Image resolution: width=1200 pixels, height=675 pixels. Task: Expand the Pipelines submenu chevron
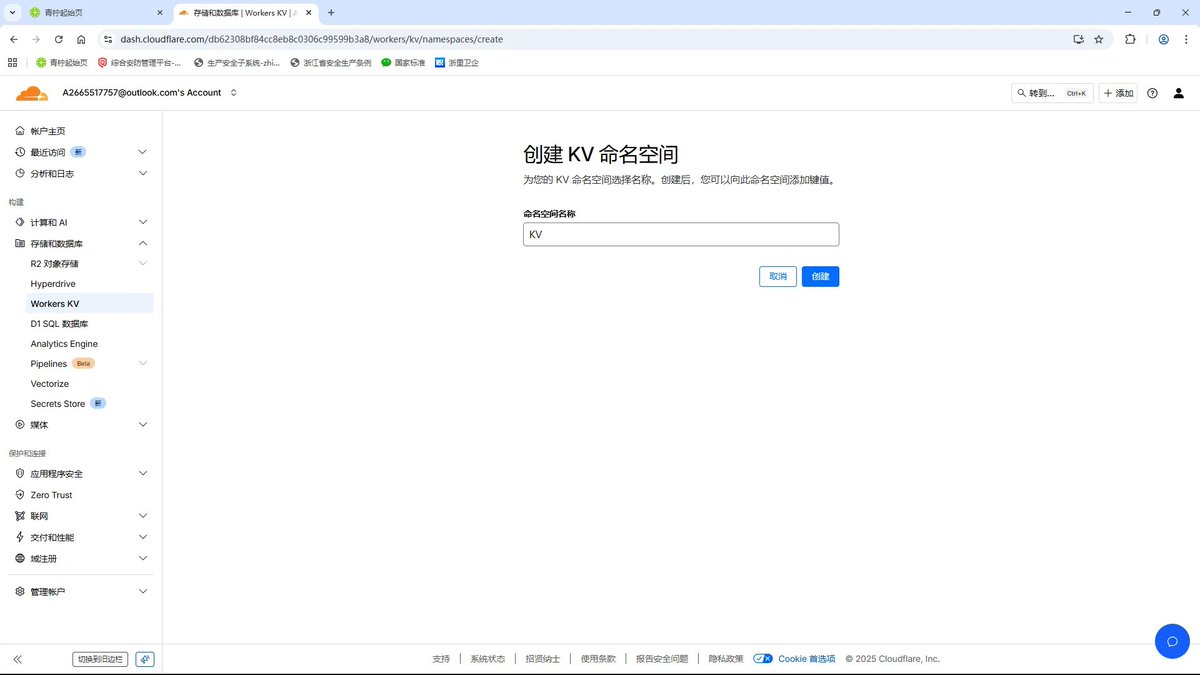[x=142, y=363]
